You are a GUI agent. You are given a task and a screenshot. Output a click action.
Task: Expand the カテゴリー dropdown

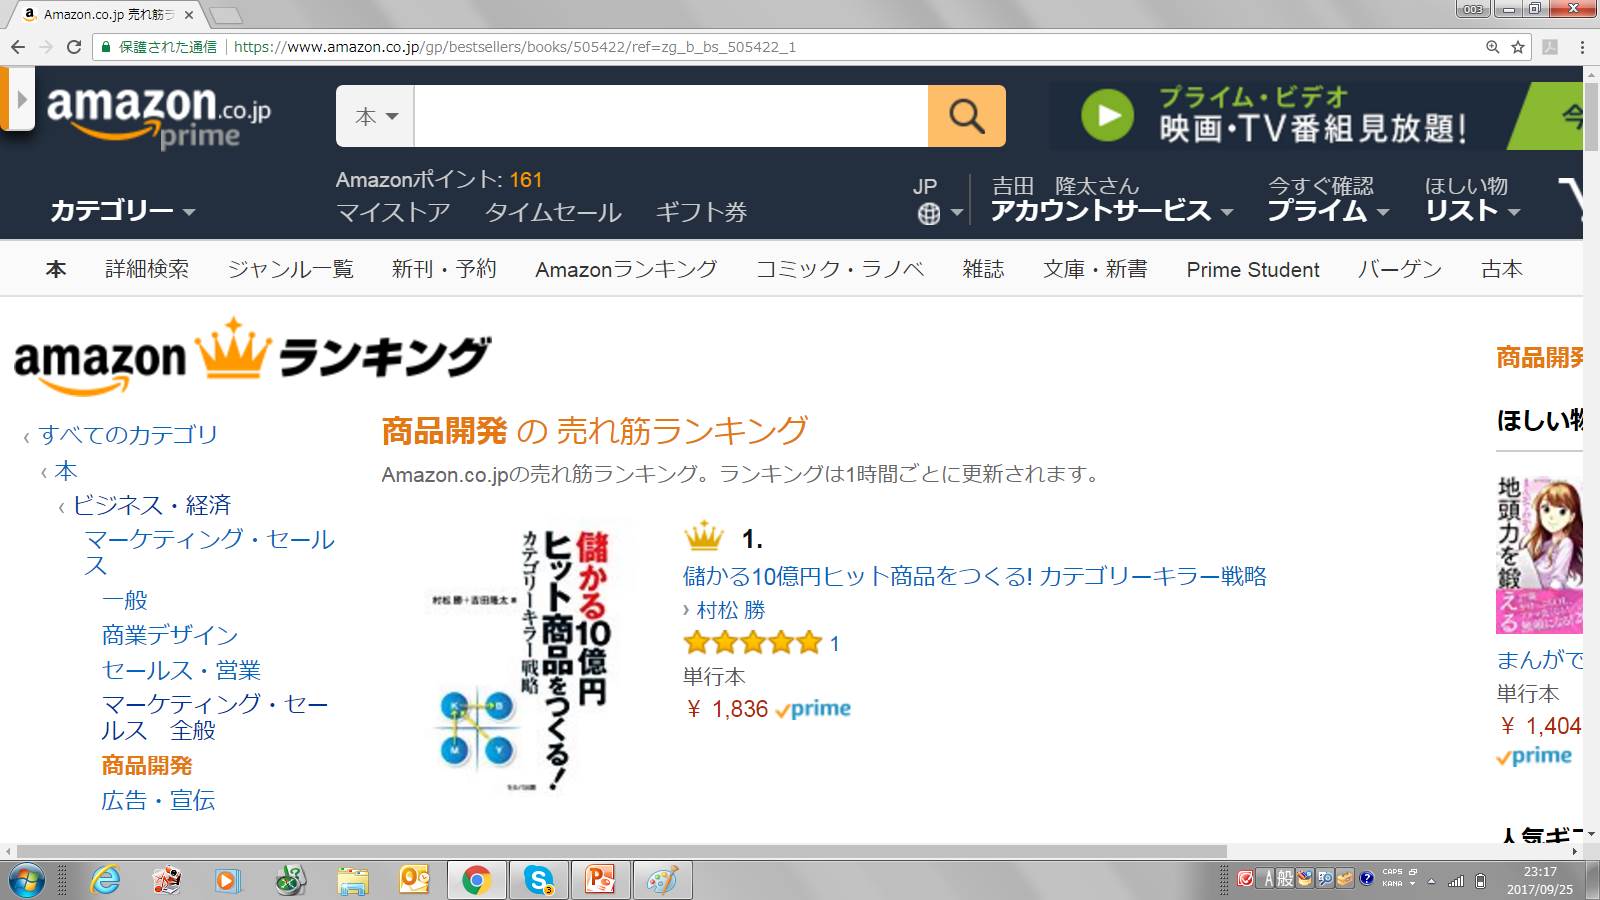(123, 211)
